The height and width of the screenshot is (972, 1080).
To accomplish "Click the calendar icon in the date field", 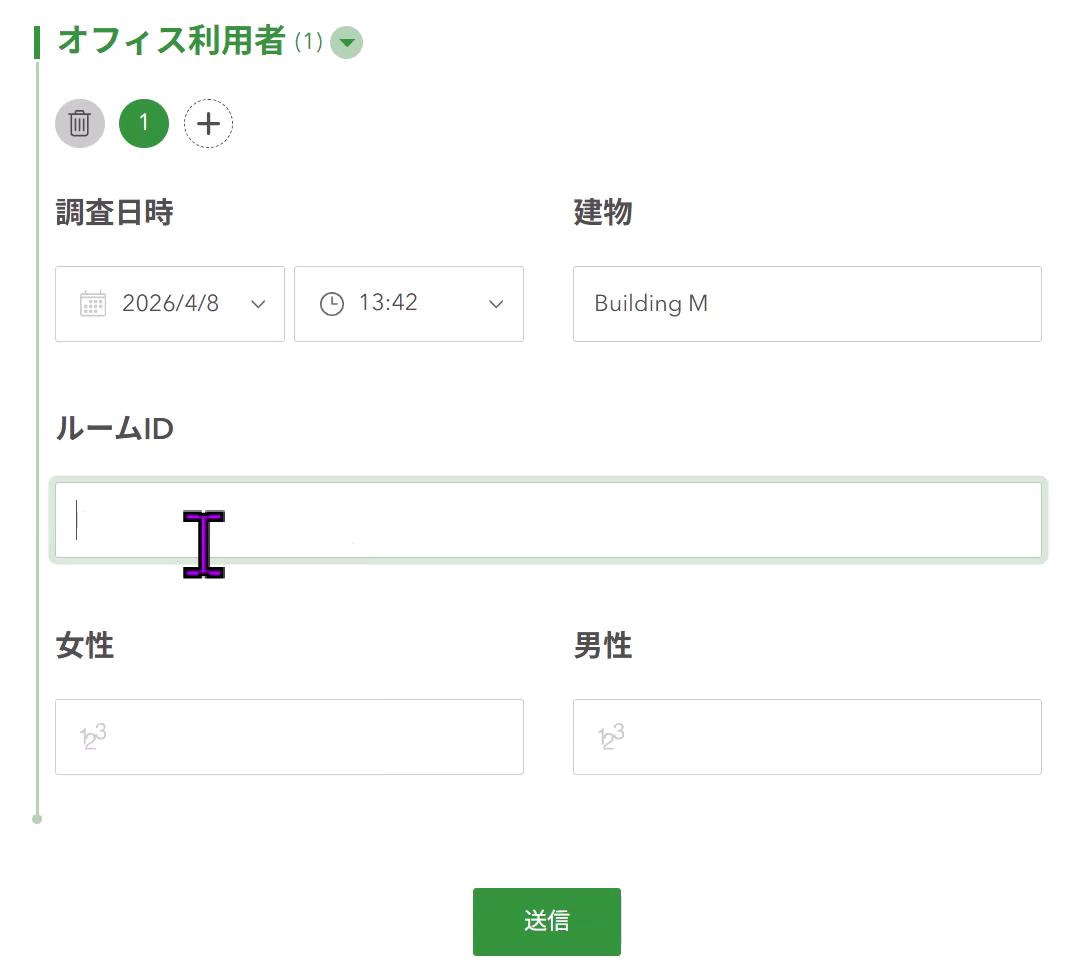I will pos(93,304).
